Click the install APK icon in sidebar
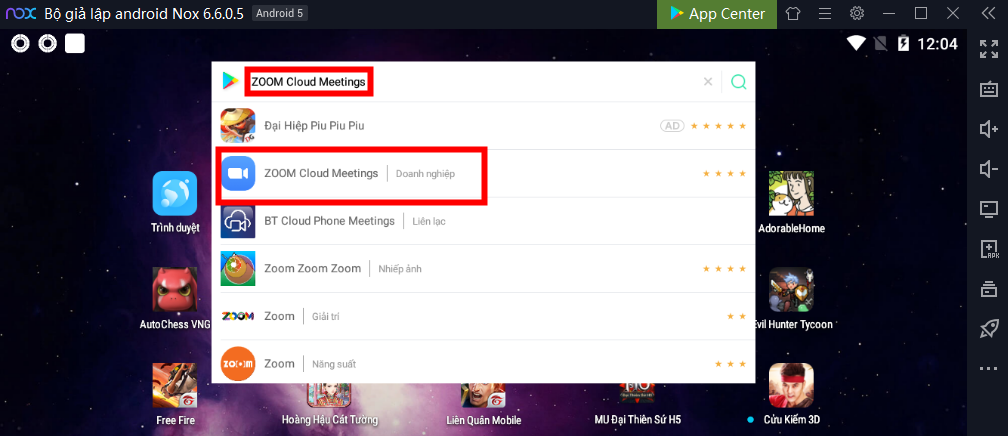Image resolution: width=1008 pixels, height=436 pixels. pos(989,249)
